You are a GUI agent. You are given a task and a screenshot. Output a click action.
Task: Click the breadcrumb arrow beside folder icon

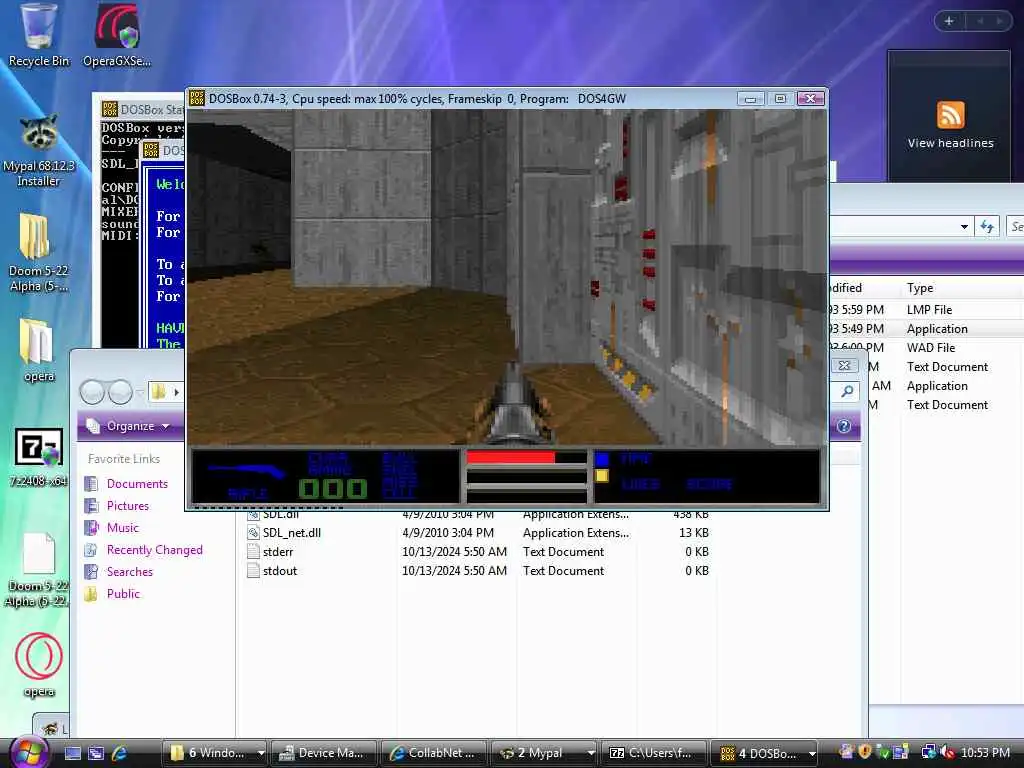[176, 392]
